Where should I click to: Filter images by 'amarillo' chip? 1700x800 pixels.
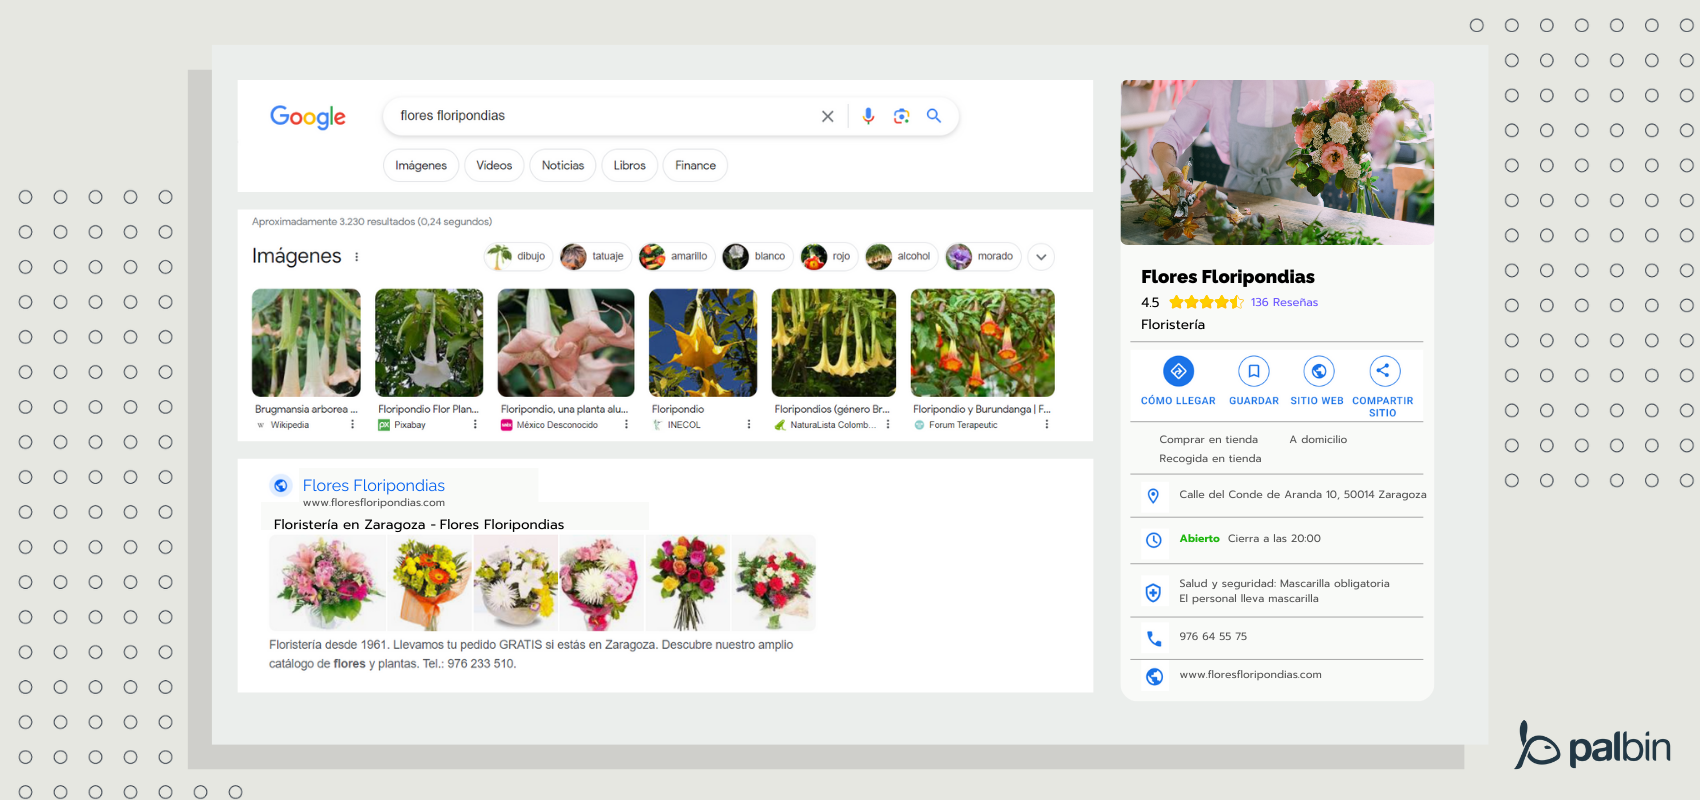coord(676,257)
